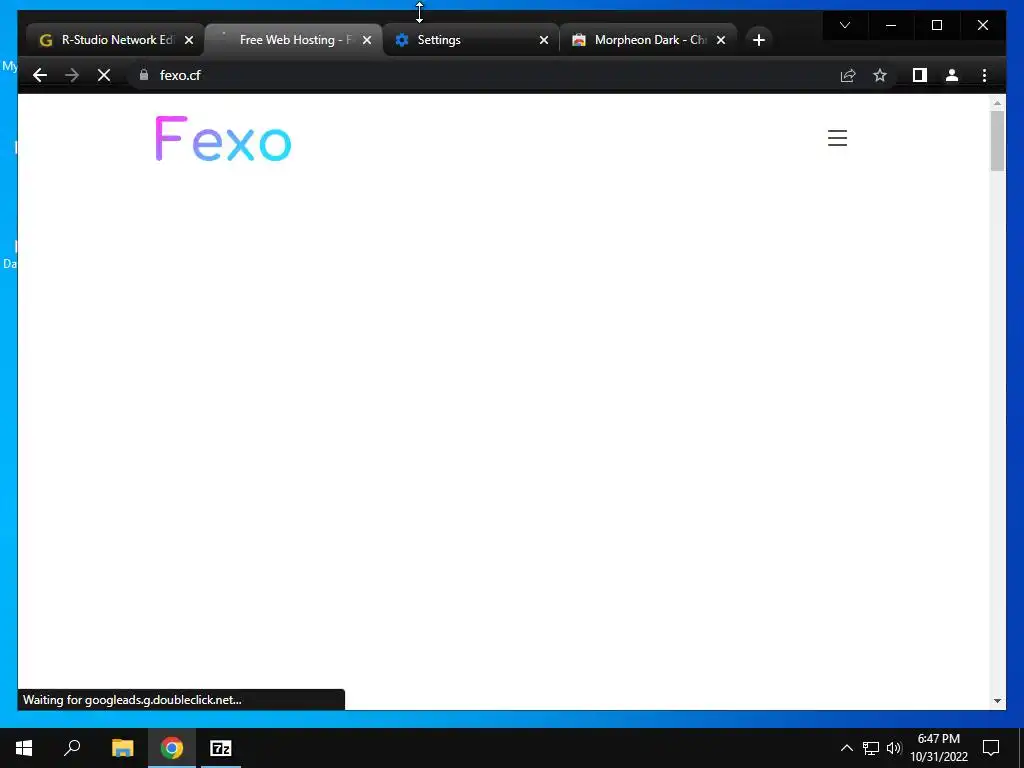Open the Fexo hamburger menu
The width and height of the screenshot is (1024, 768).
click(x=837, y=138)
